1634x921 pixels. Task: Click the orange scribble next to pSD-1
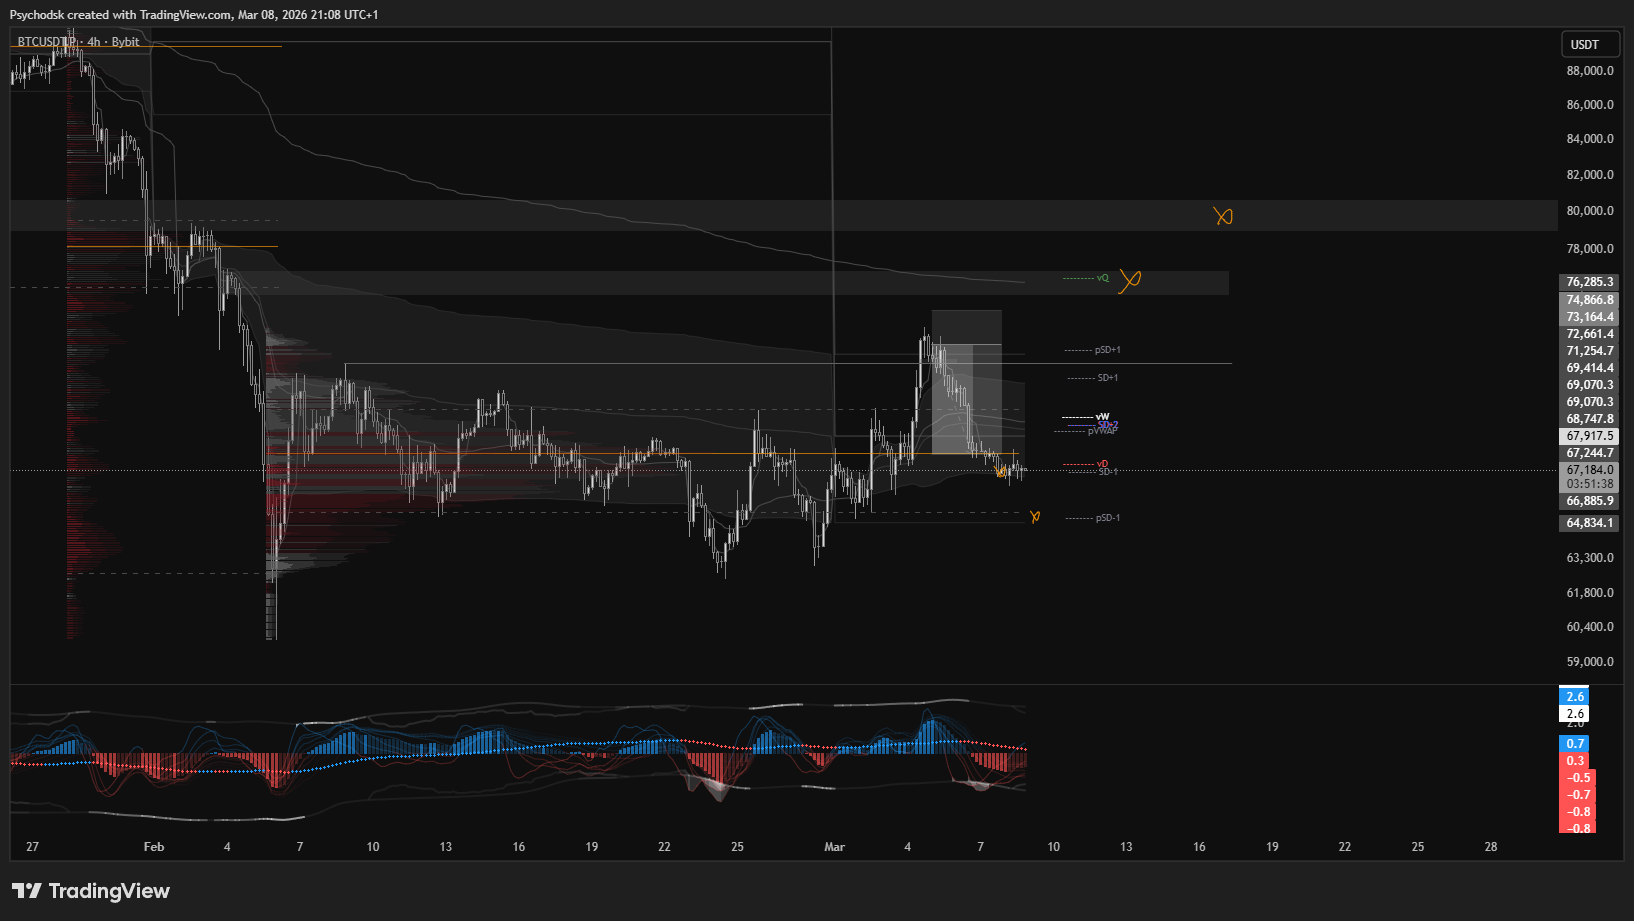point(1035,517)
